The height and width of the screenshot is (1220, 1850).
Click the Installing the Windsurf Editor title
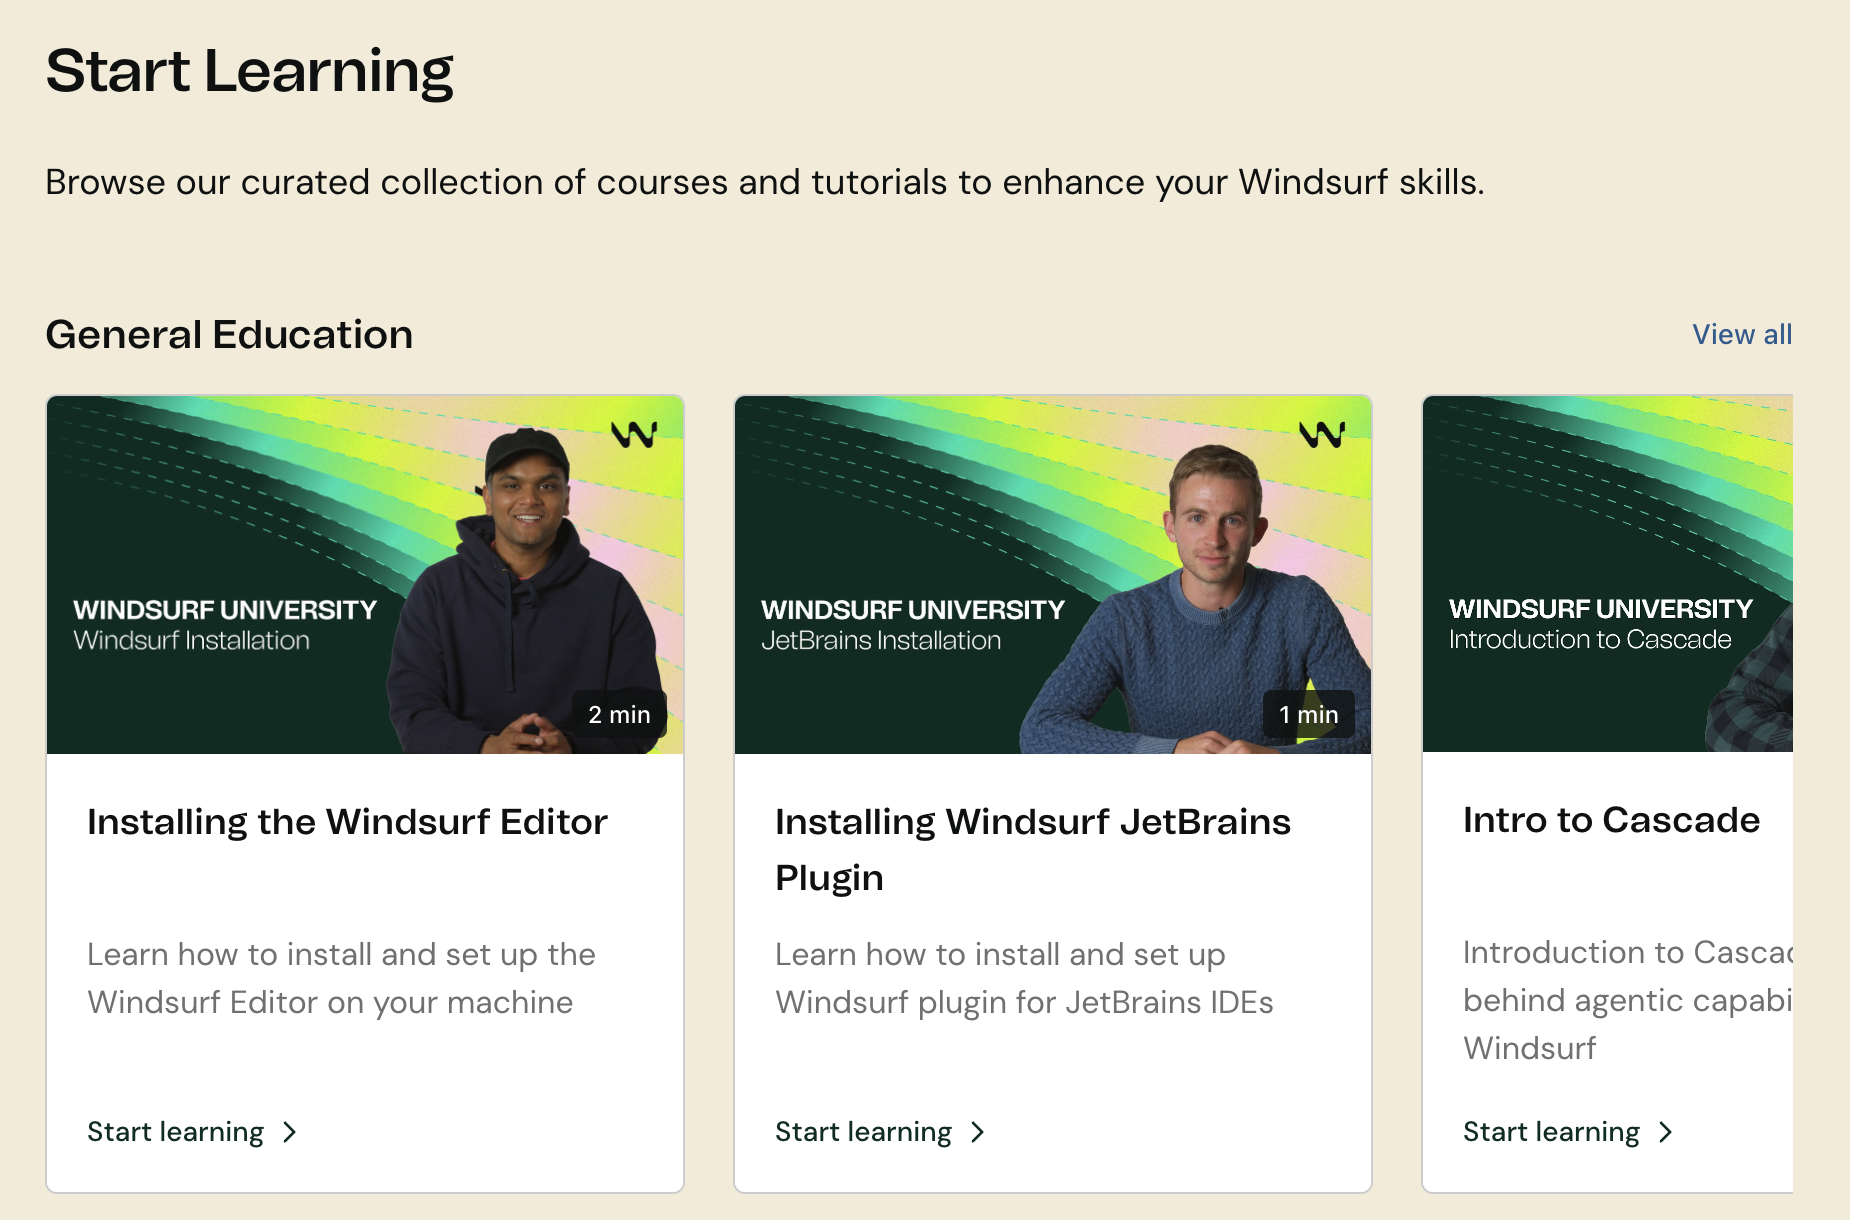[347, 822]
